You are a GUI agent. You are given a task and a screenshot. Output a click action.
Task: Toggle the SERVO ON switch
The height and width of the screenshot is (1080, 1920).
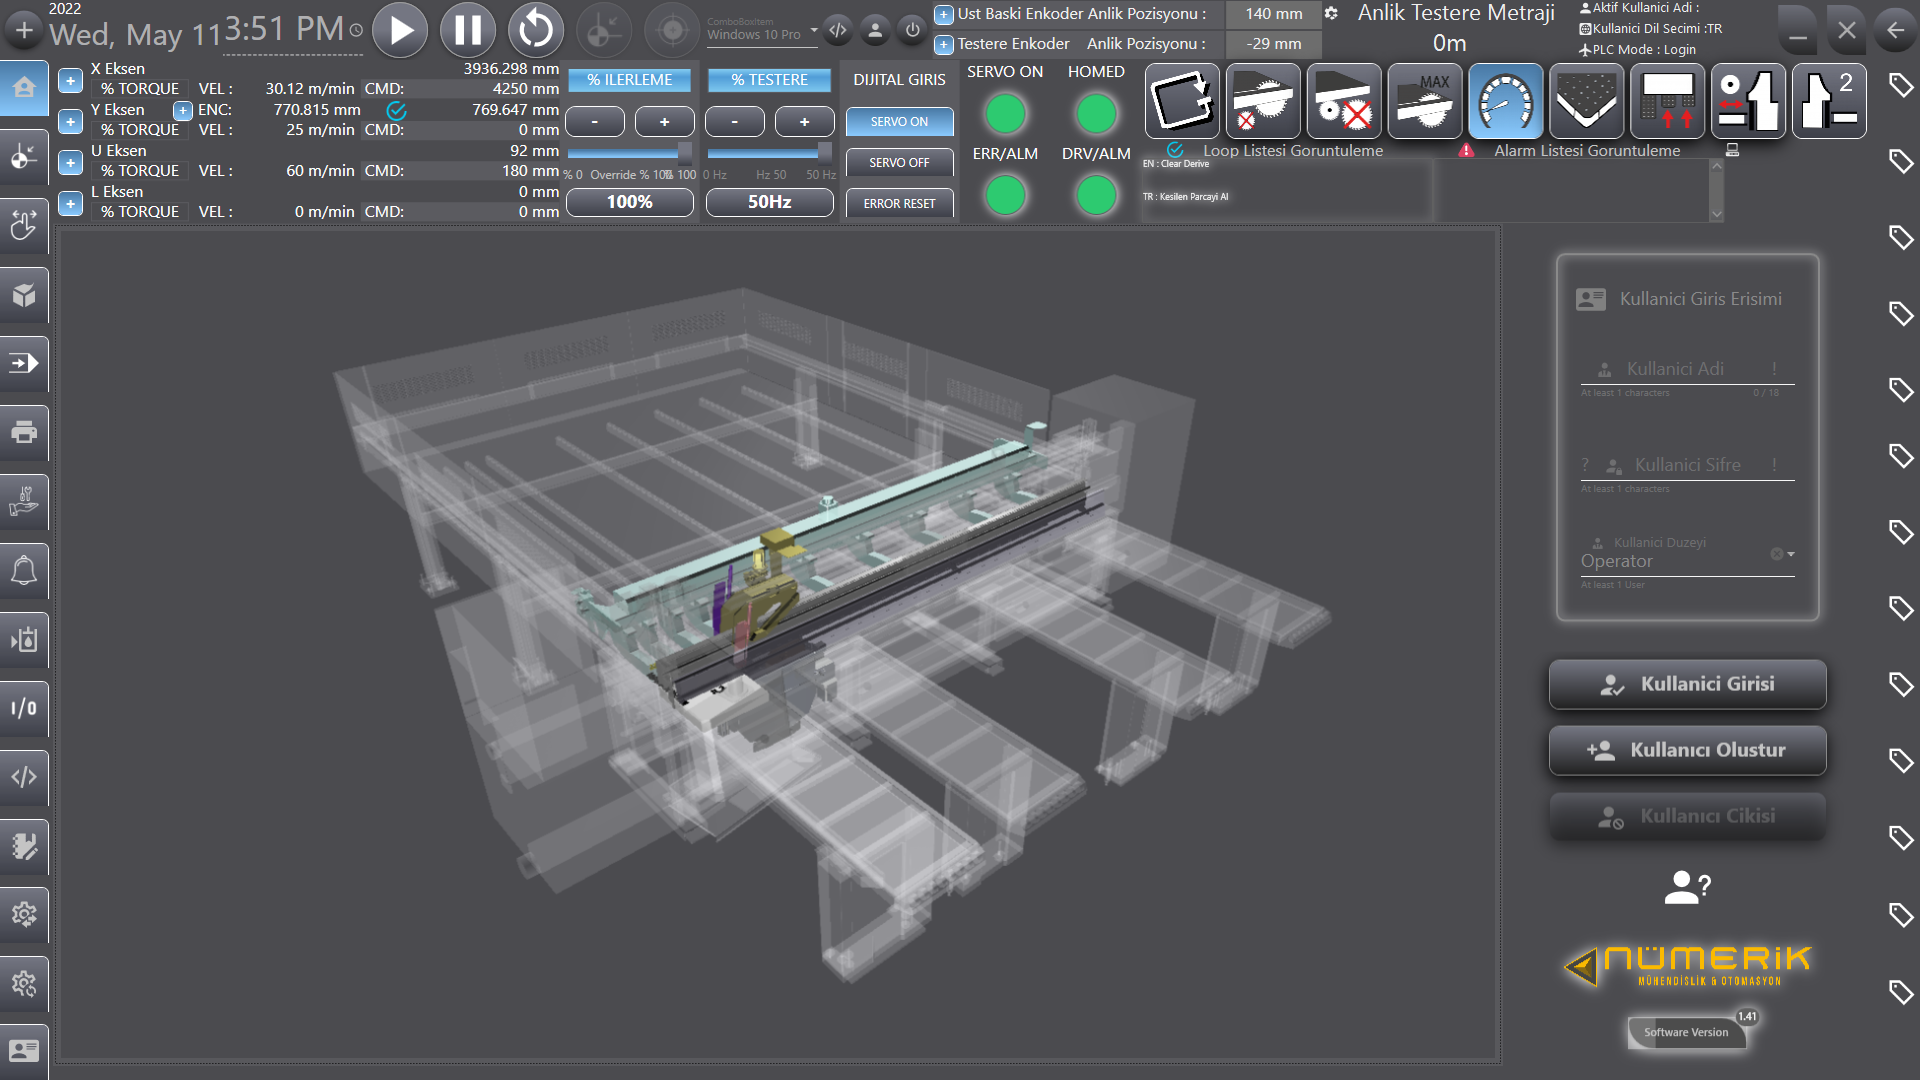[899, 122]
